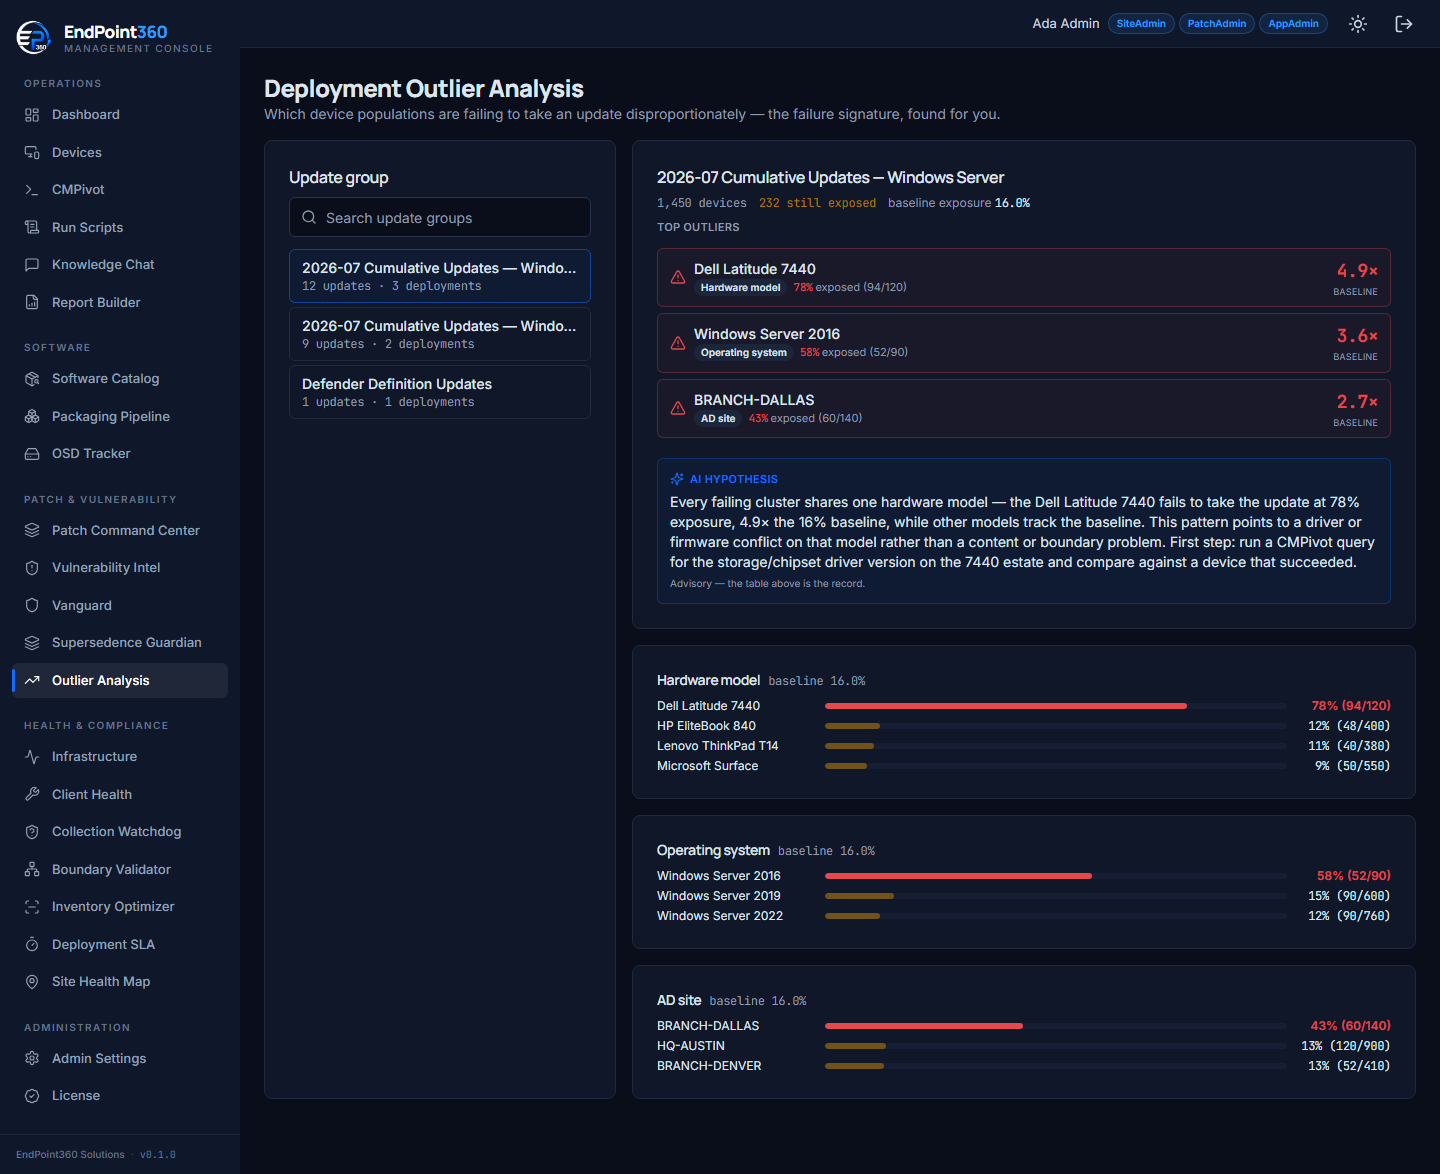Click BRANCH-DALLAS exposure bar

pos(924,1026)
